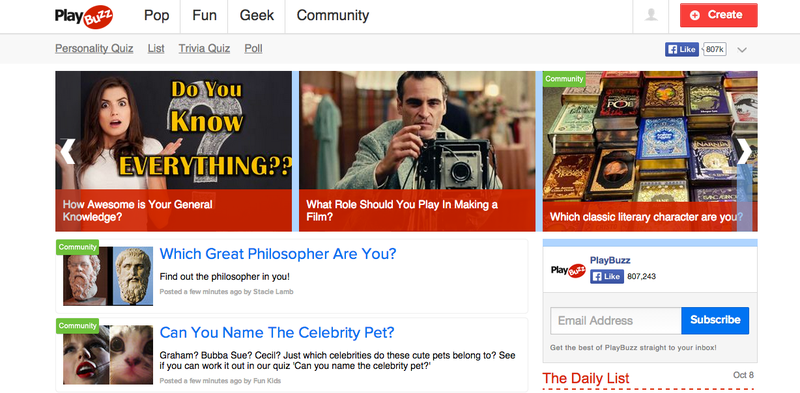The width and height of the screenshot is (800, 393).
Task: Open the user profile icon
Action: click(651, 15)
